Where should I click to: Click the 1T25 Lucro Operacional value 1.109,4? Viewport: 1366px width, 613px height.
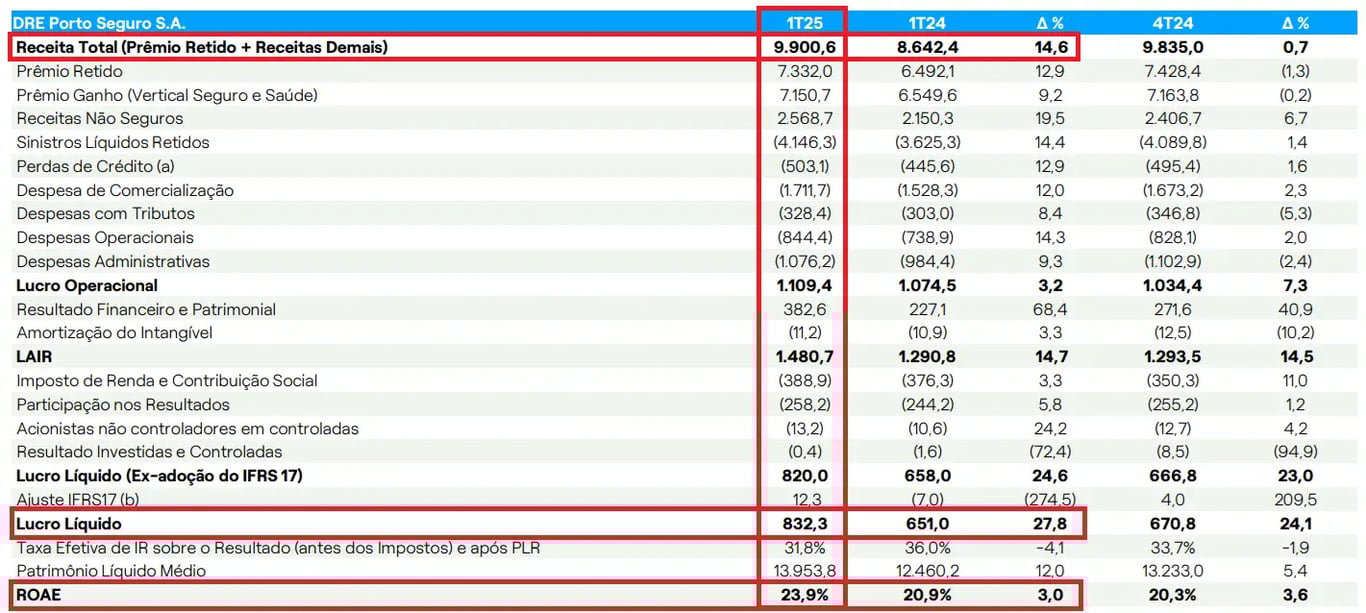click(x=804, y=285)
